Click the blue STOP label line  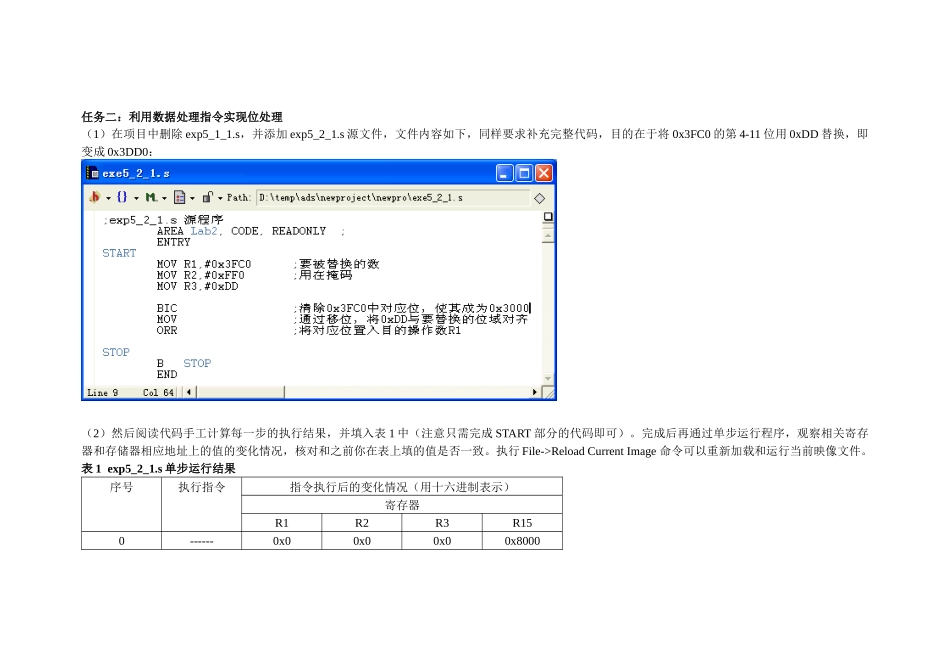pos(116,352)
